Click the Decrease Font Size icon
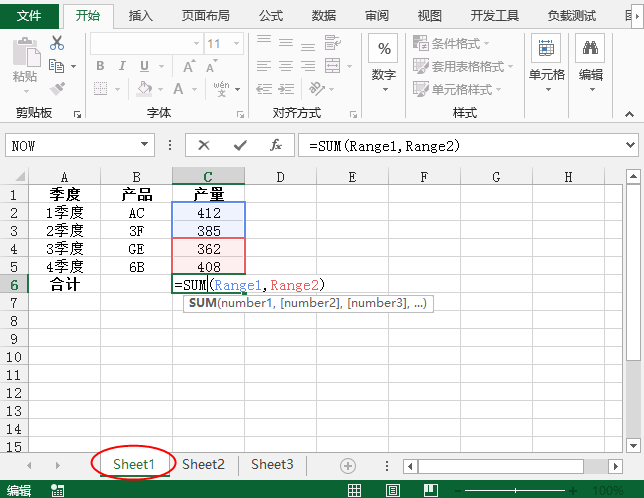 (212, 66)
